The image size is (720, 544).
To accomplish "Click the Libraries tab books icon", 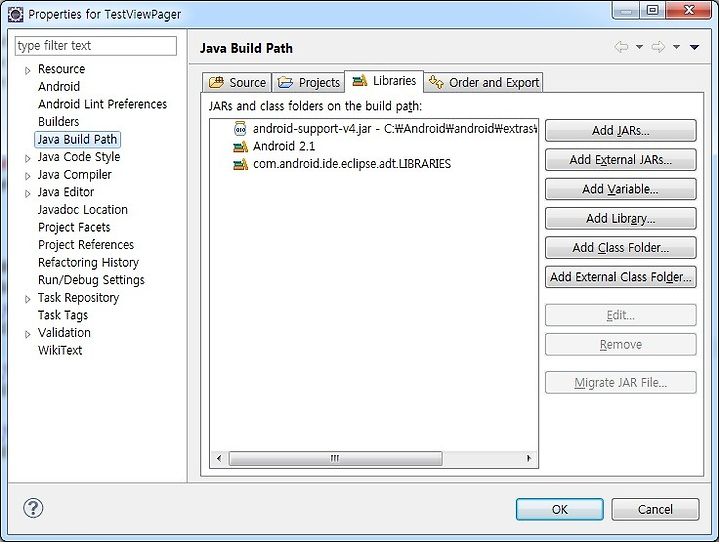I will [360, 80].
